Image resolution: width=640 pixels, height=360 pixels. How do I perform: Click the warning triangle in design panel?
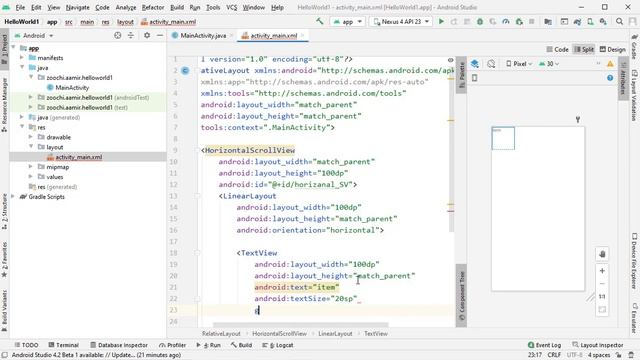[610, 64]
